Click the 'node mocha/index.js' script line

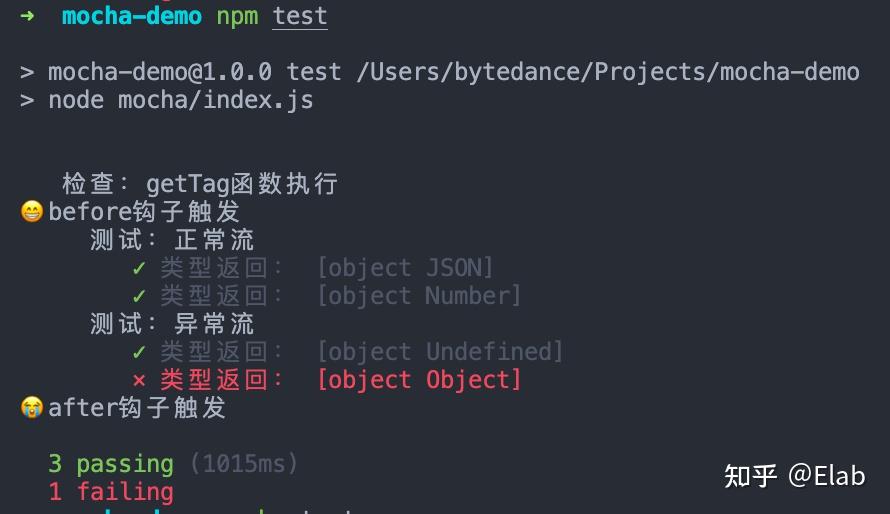point(180,100)
